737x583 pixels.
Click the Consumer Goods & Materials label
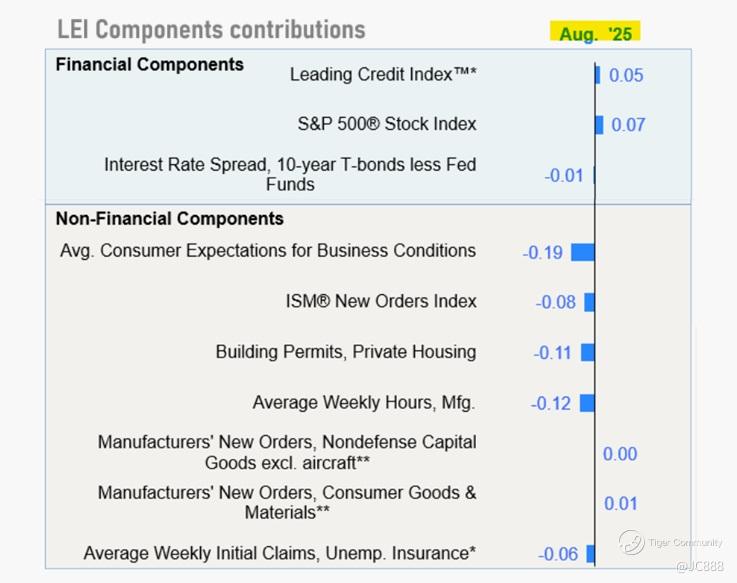(x=287, y=502)
